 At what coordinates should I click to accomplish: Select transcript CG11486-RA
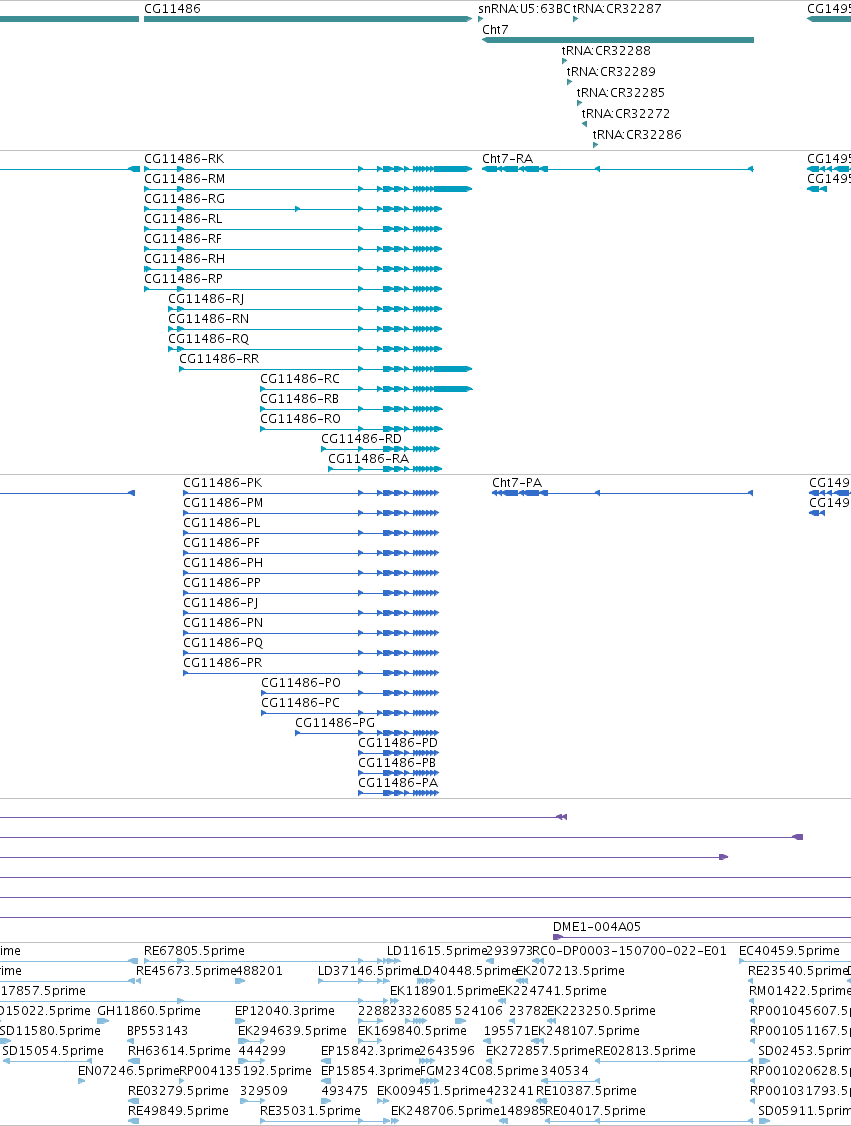click(x=368, y=460)
